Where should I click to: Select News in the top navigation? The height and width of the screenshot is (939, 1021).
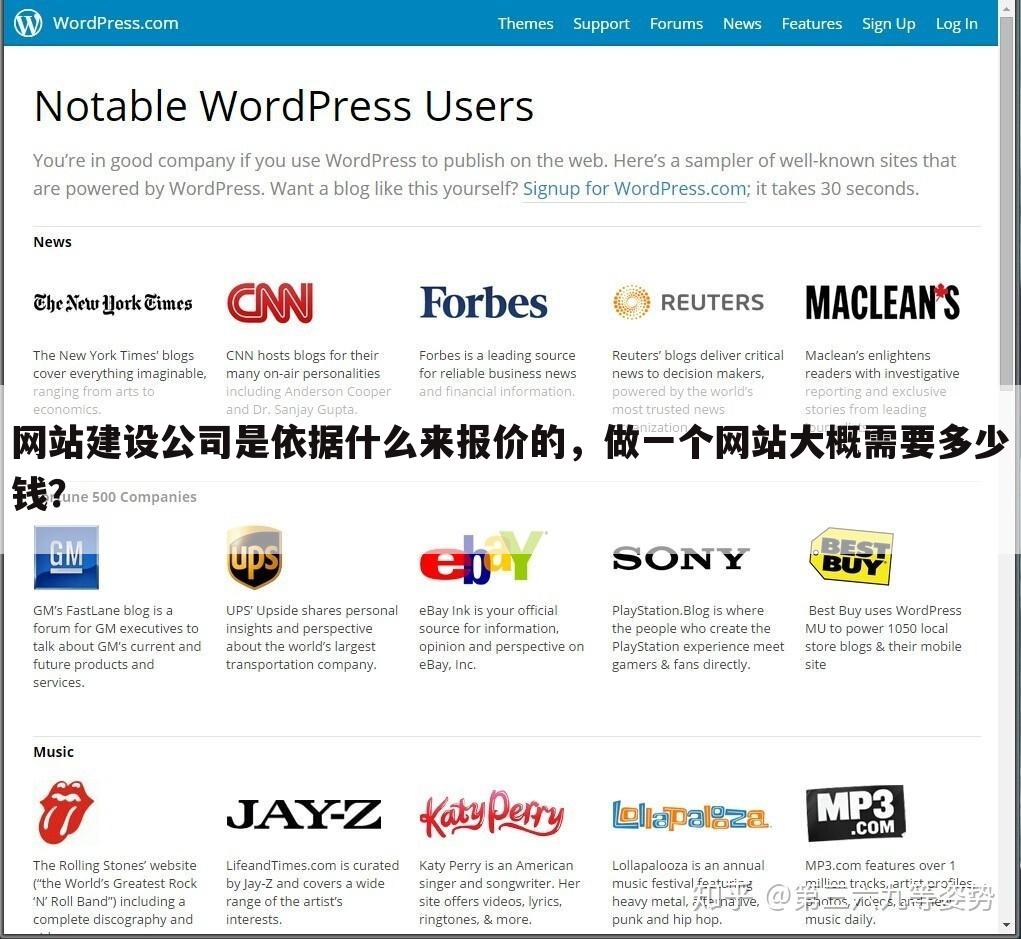coord(742,24)
